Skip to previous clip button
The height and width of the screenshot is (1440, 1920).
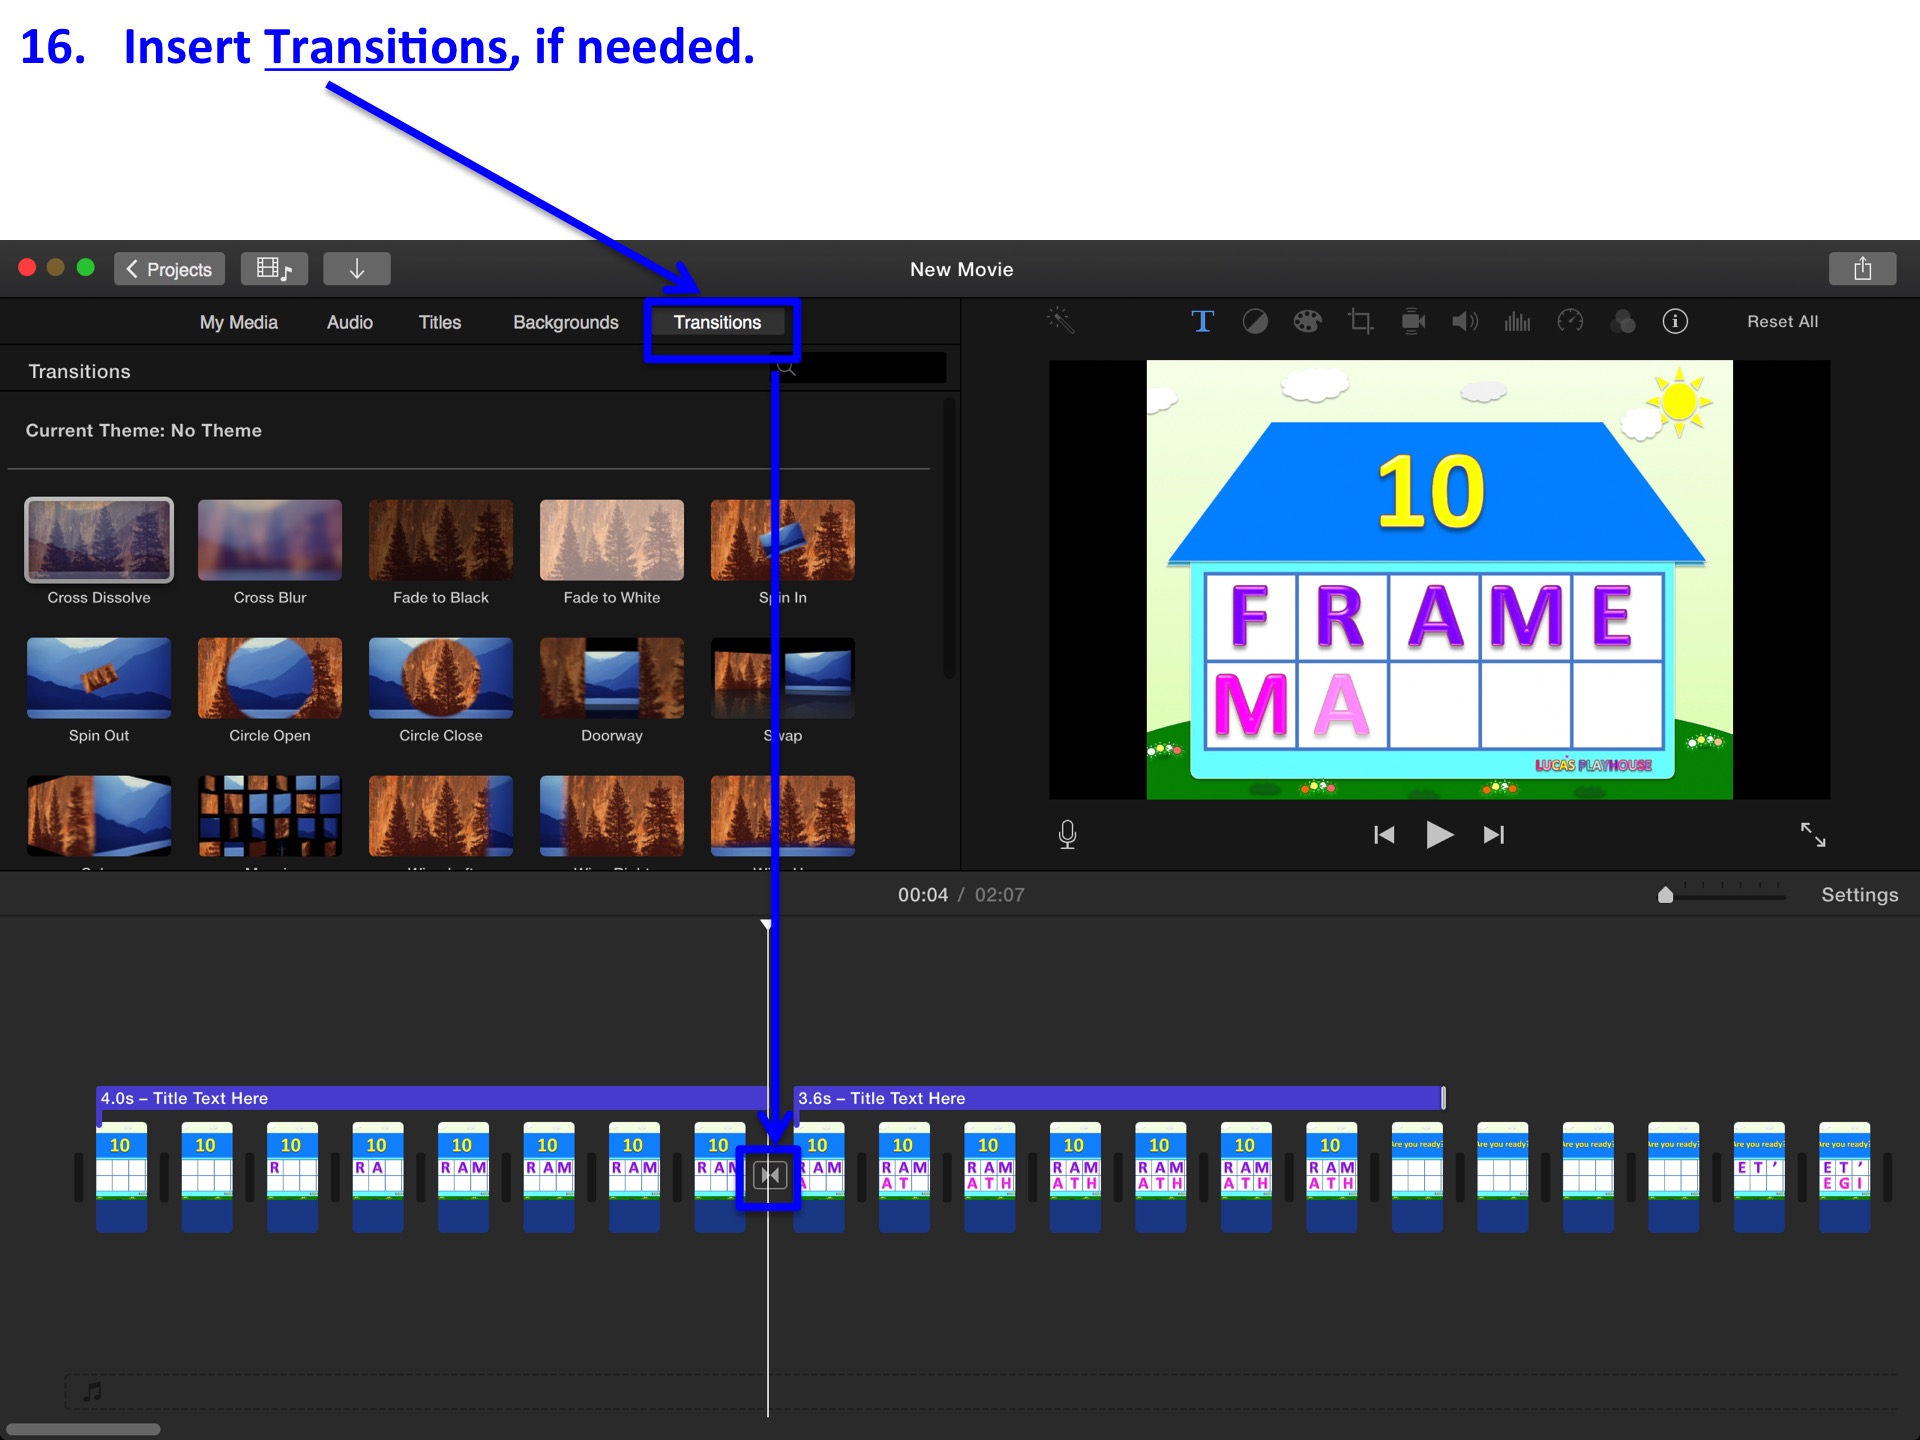(1384, 834)
